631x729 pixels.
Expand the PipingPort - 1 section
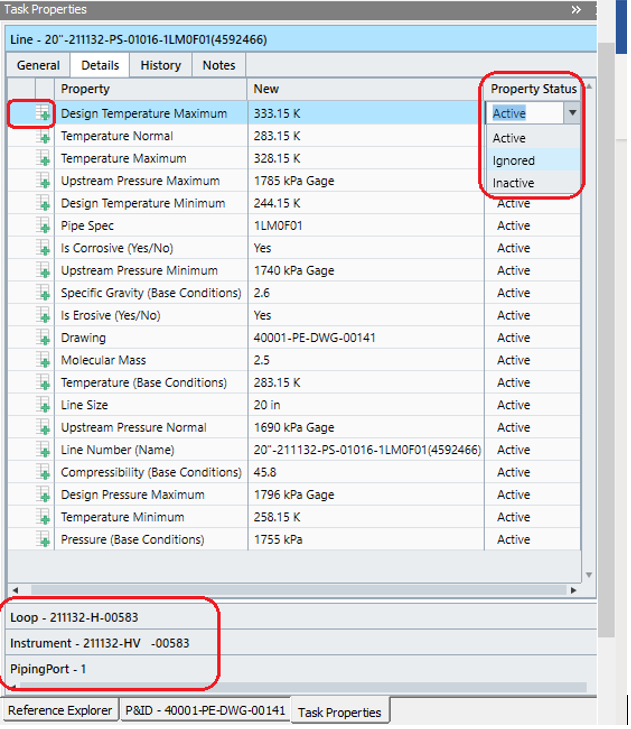click(x=48, y=668)
